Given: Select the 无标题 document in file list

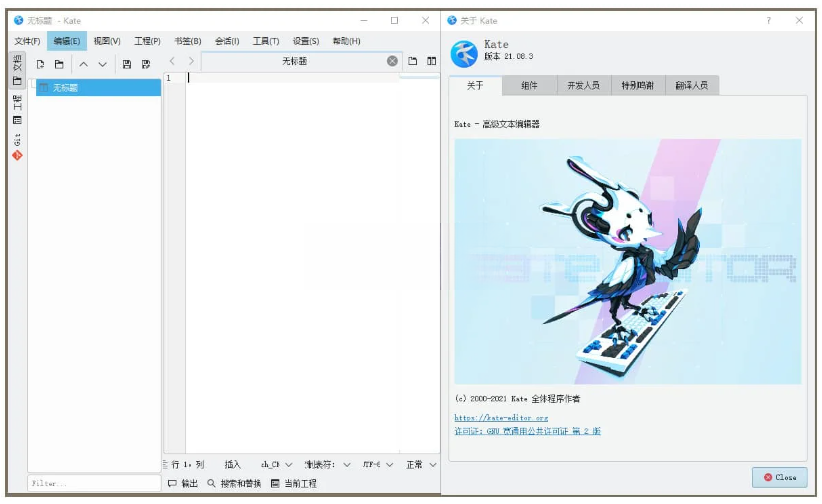Looking at the screenshot, I should 98,88.
